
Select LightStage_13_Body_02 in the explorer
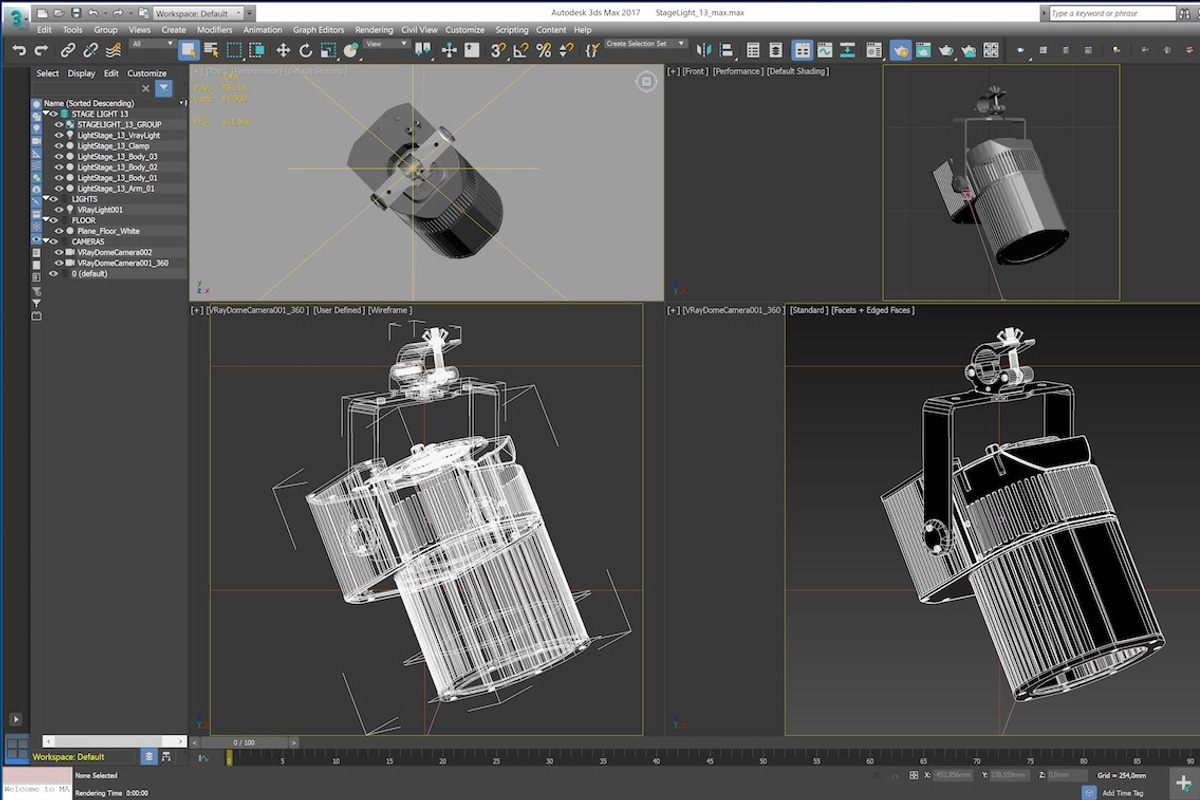click(x=117, y=167)
